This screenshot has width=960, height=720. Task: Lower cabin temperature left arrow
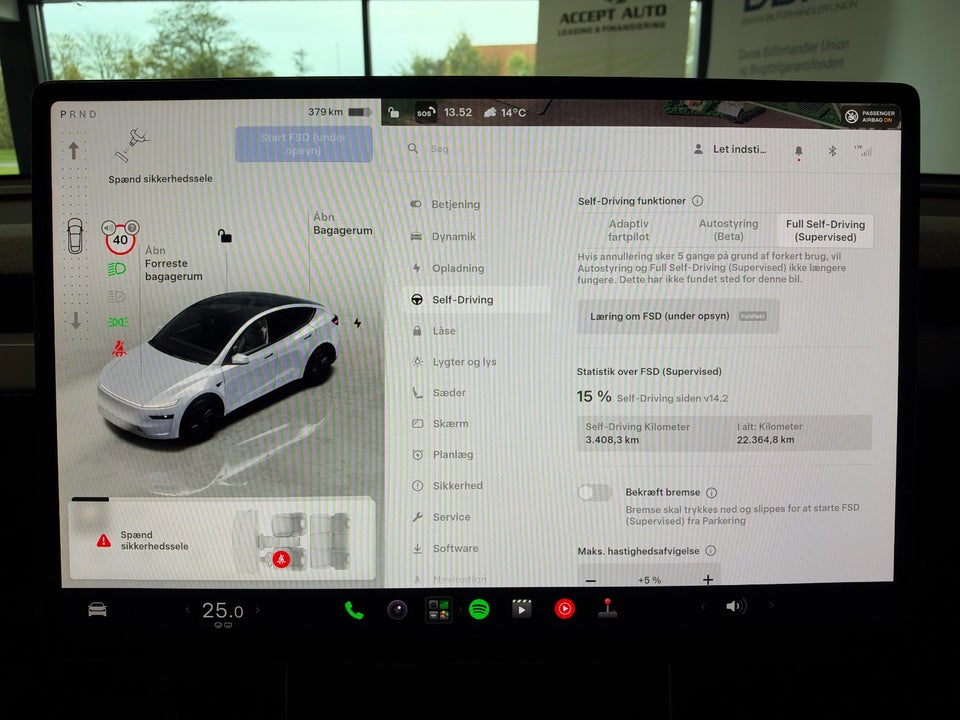[188, 610]
